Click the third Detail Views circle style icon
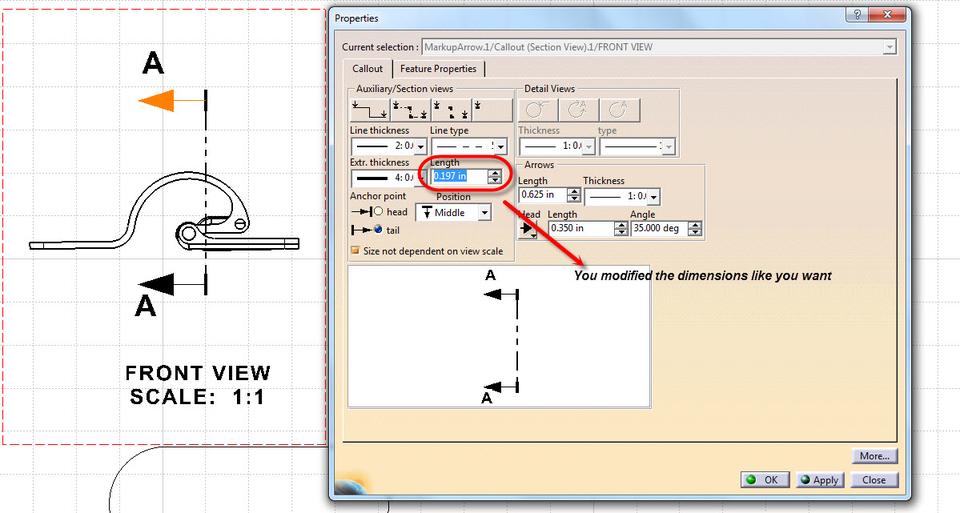The image size is (960, 513). (x=620, y=110)
